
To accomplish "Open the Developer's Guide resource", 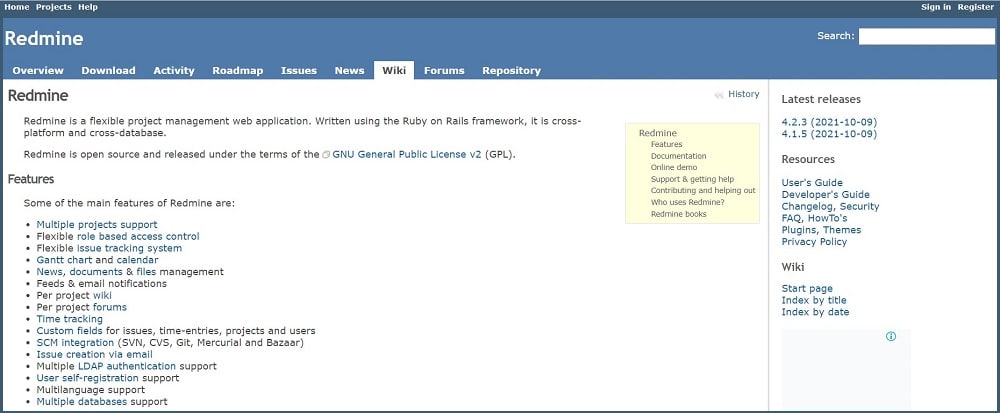I will click(825, 194).
